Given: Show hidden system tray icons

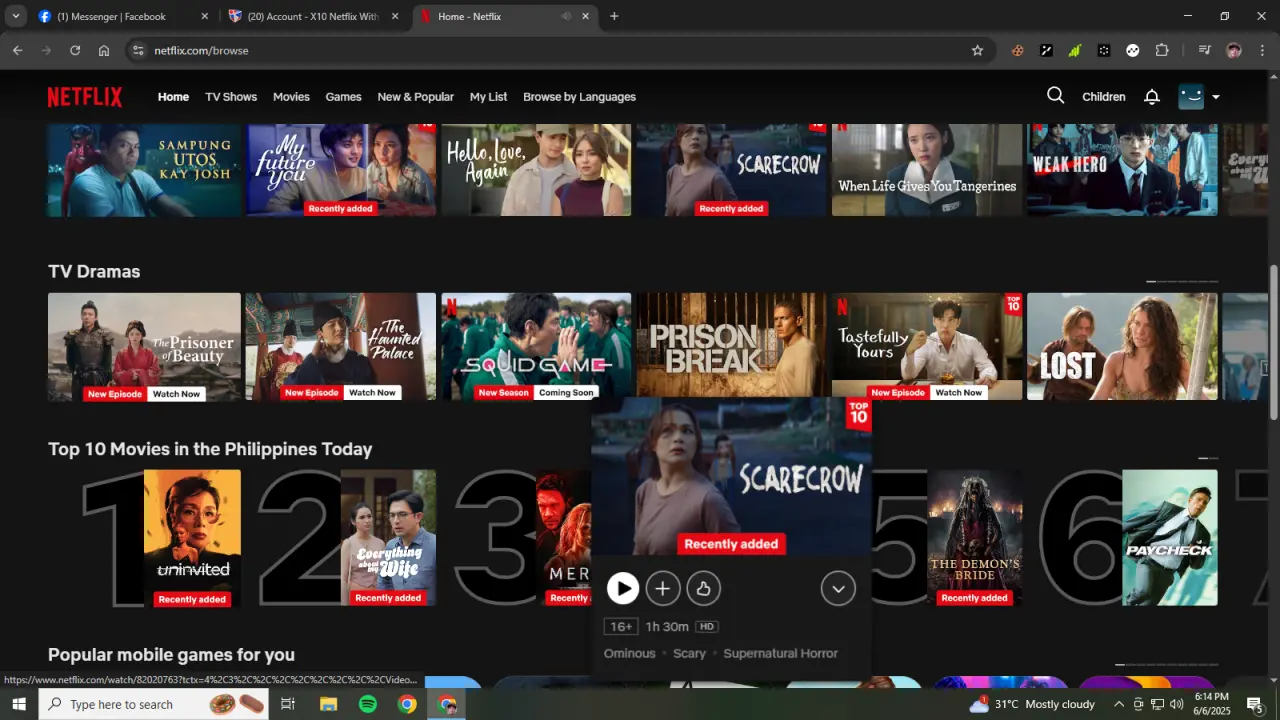Looking at the screenshot, I should pos(1118,704).
